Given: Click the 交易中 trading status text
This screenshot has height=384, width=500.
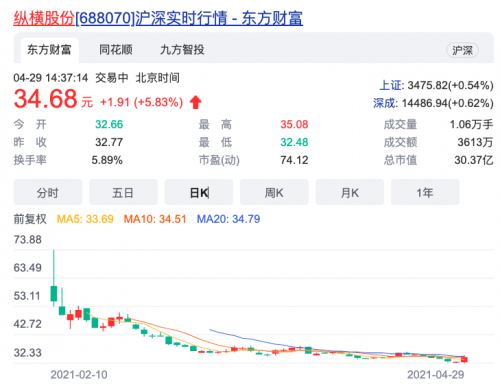Looking at the screenshot, I should point(112,78).
